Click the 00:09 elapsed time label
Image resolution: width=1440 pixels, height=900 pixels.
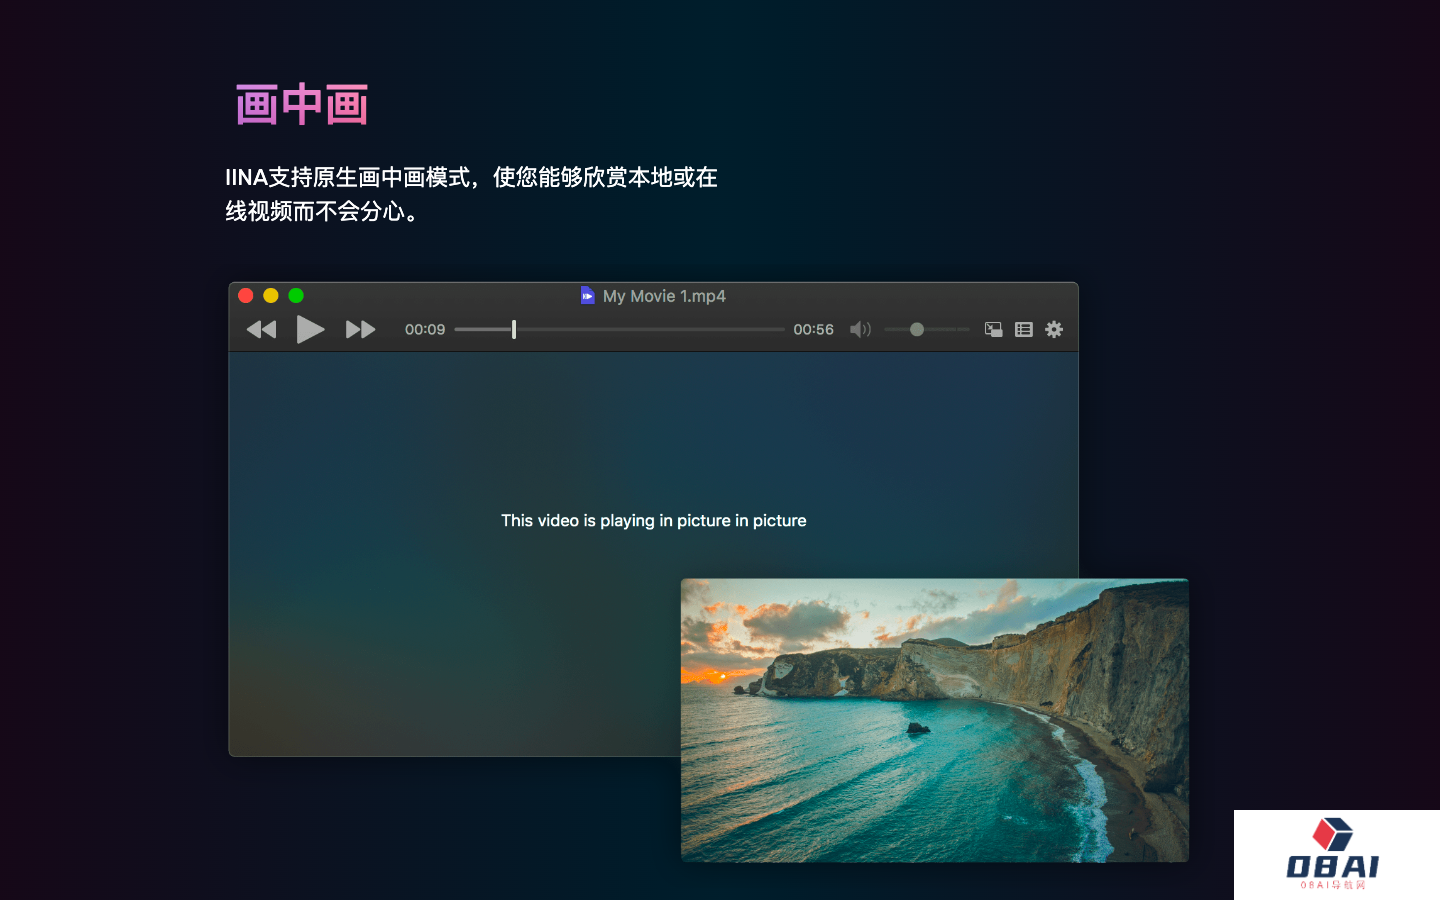[425, 329]
